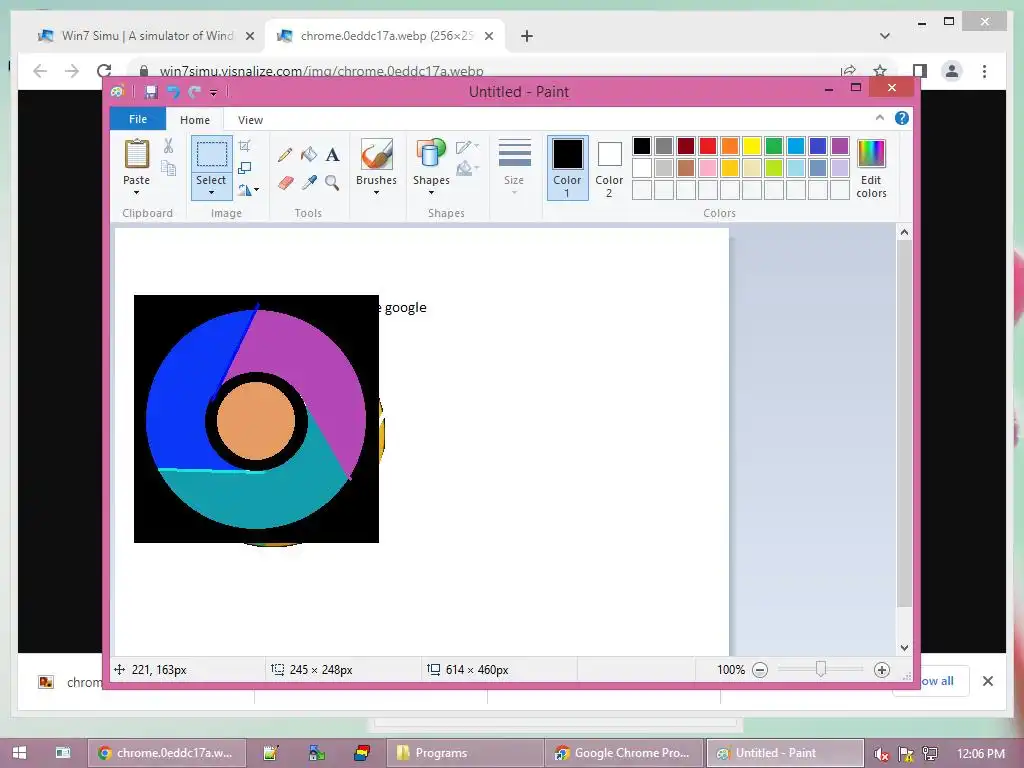
Task: Click Zoom in plus button in status bar
Action: click(882, 670)
